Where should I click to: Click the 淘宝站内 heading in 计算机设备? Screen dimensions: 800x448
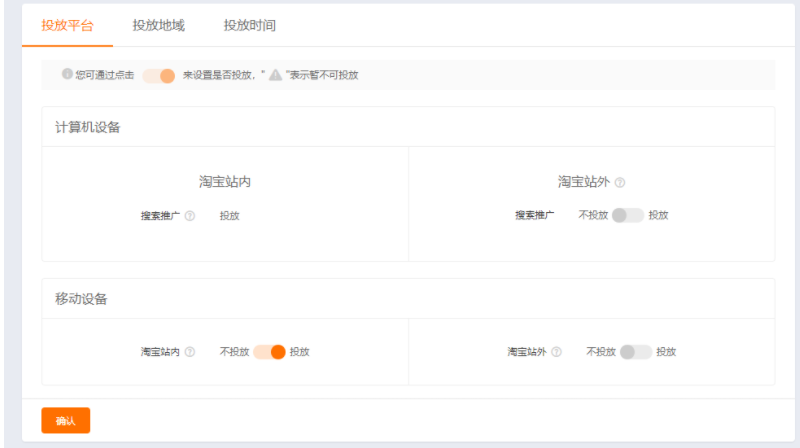(224, 182)
